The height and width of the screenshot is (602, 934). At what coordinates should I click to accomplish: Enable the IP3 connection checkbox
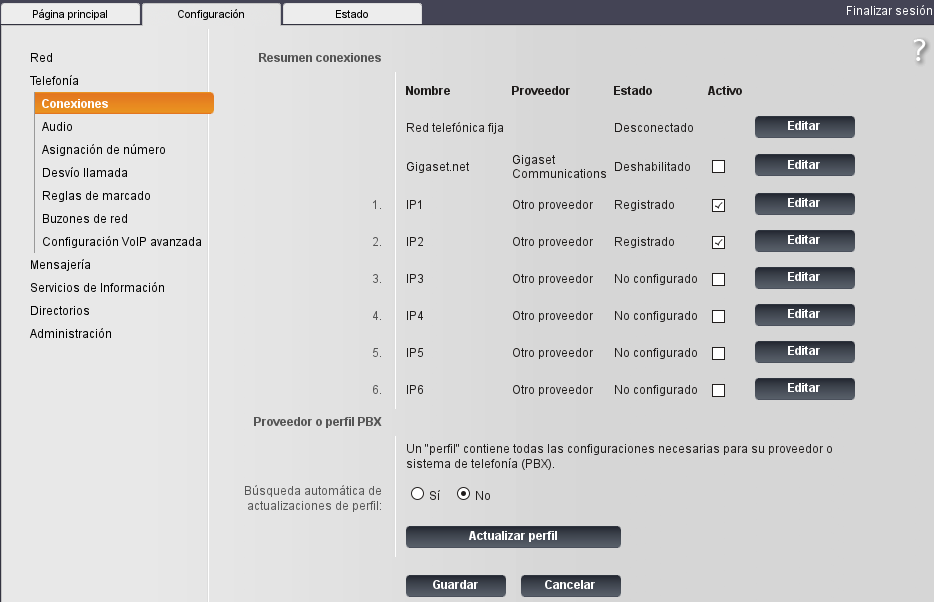(x=718, y=279)
